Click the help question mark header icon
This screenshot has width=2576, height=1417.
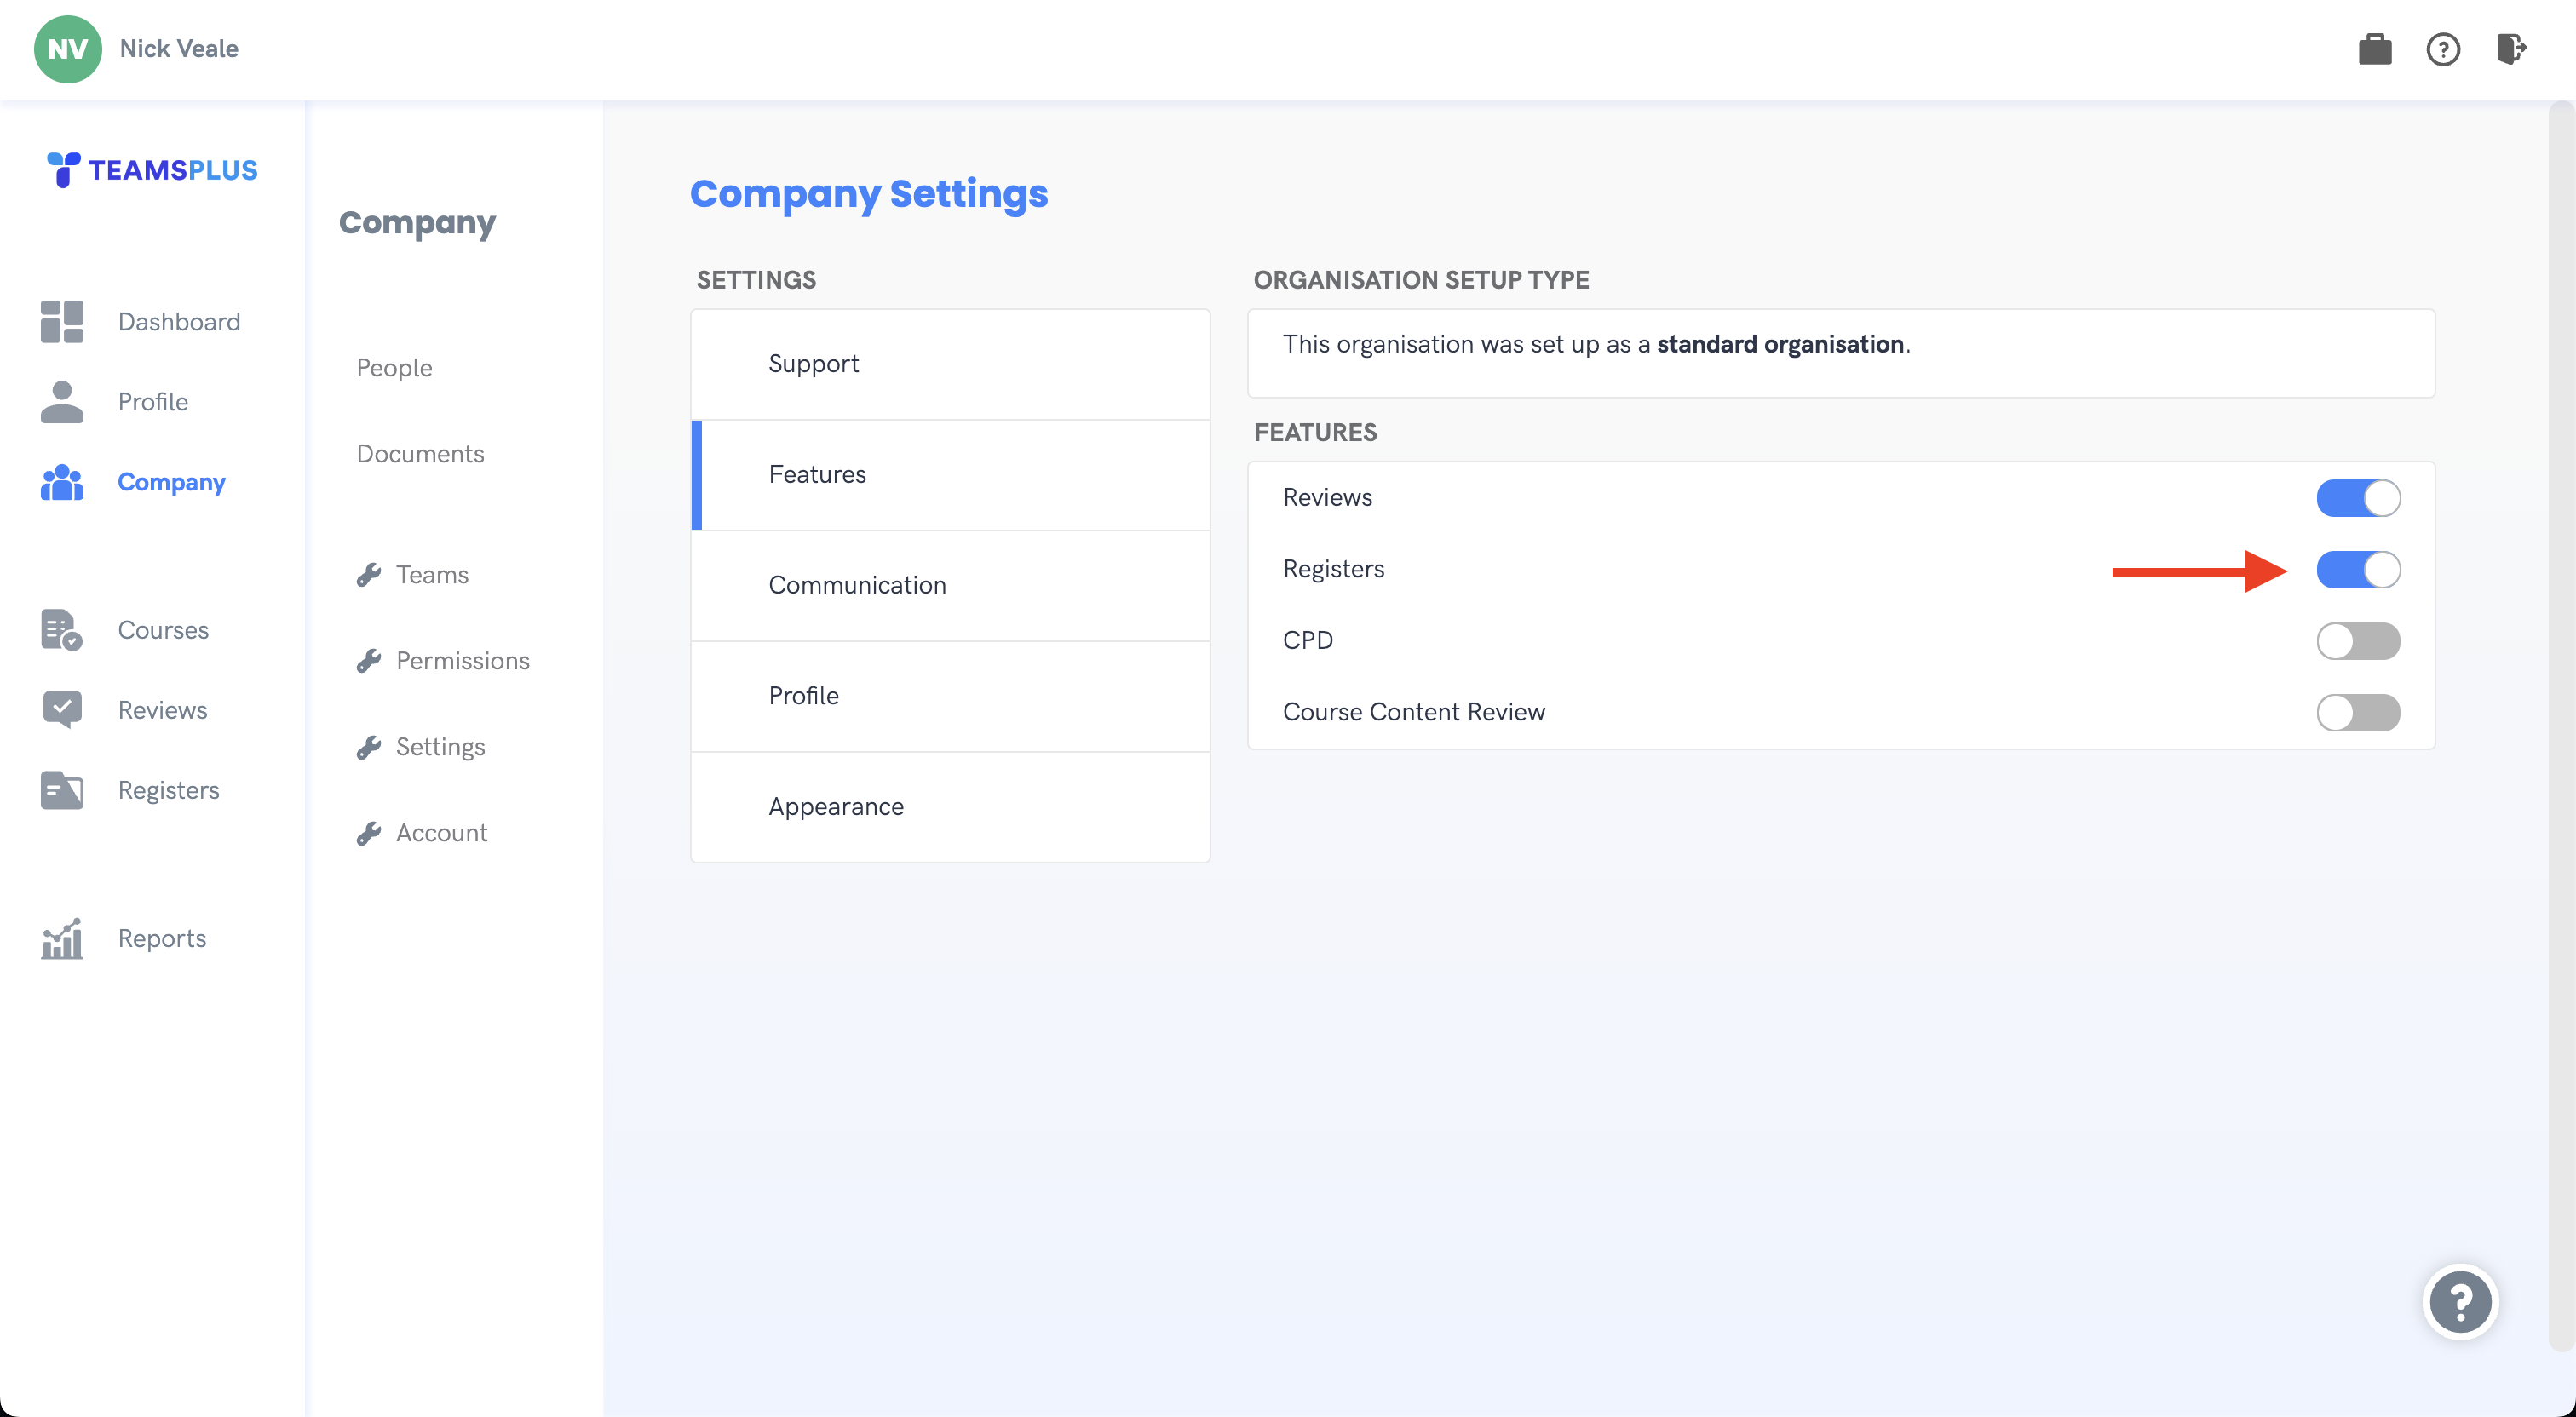tap(2442, 49)
